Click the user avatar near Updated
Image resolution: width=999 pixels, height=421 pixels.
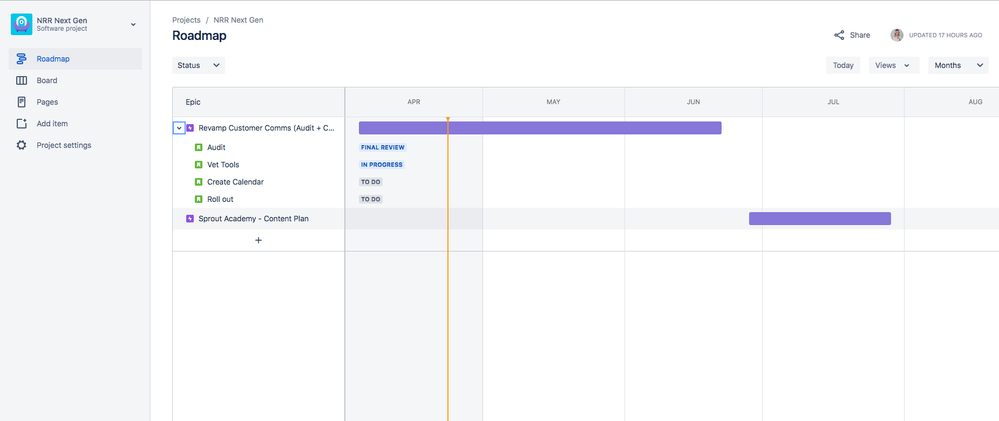[896, 35]
